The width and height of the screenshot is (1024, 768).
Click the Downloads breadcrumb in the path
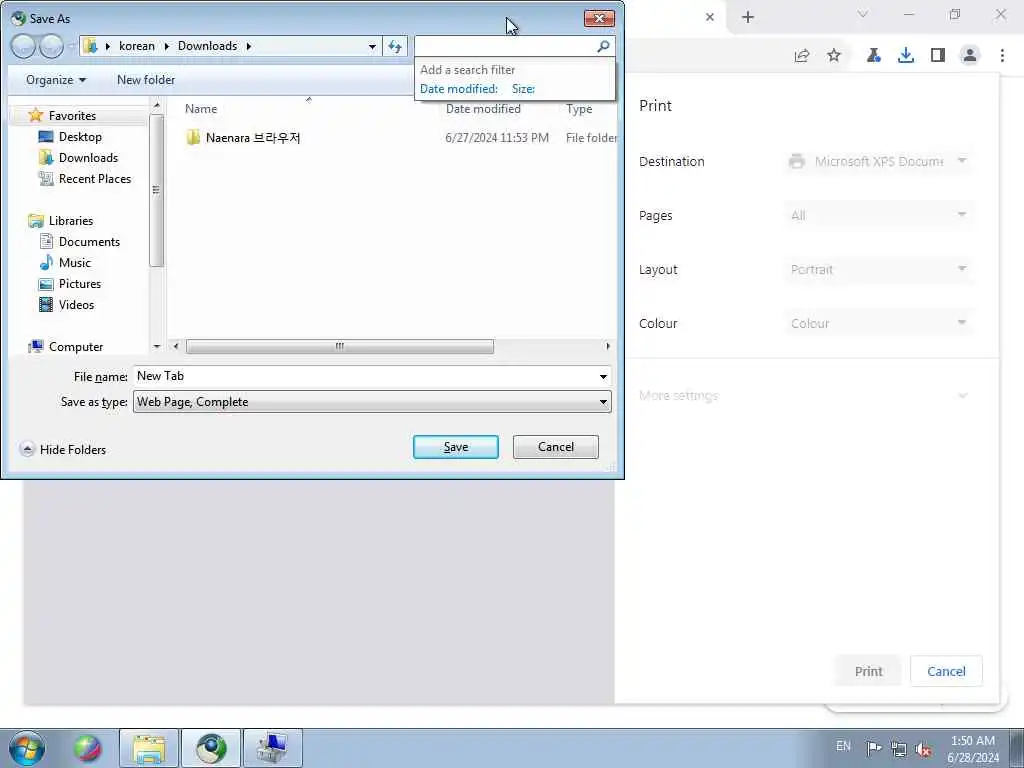(x=207, y=46)
